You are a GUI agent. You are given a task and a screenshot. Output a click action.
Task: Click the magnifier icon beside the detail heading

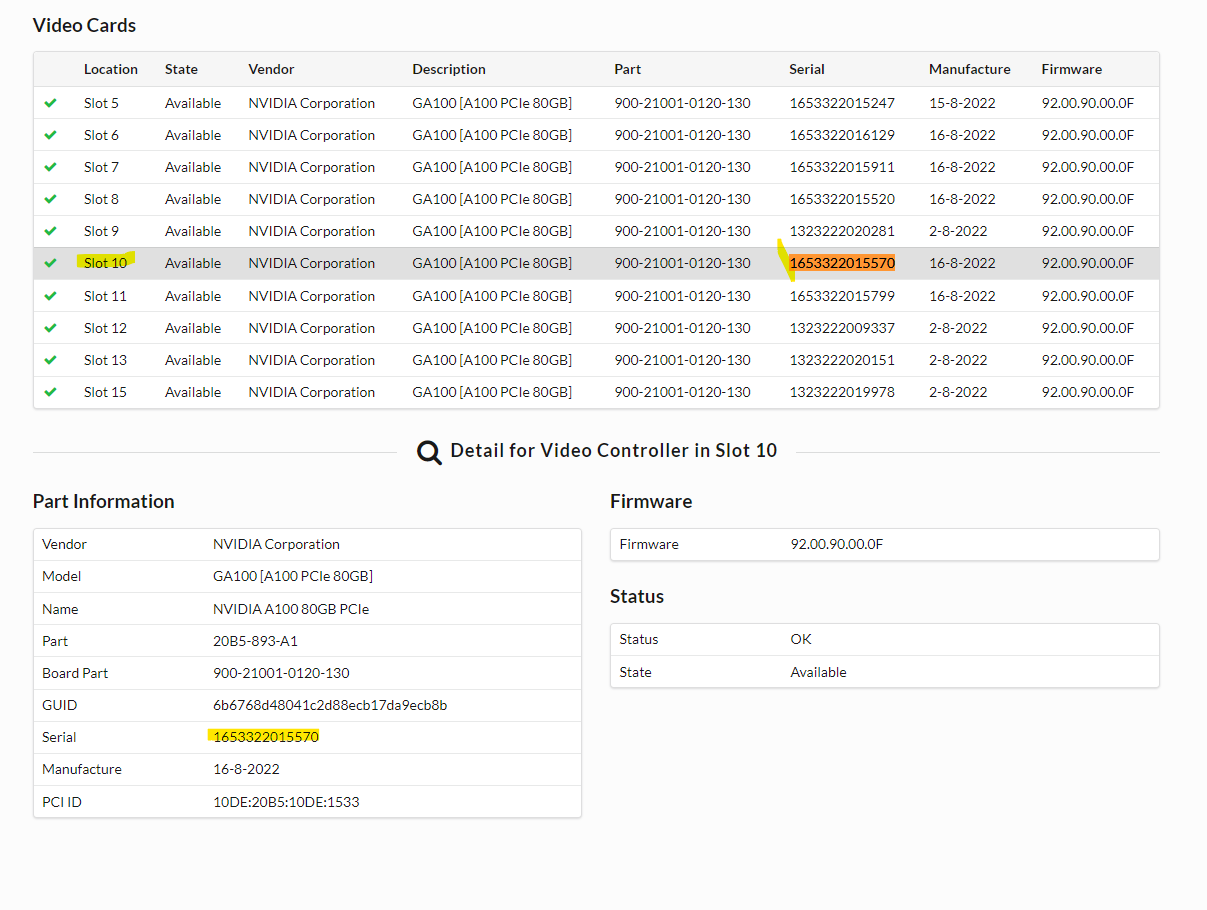coord(429,452)
